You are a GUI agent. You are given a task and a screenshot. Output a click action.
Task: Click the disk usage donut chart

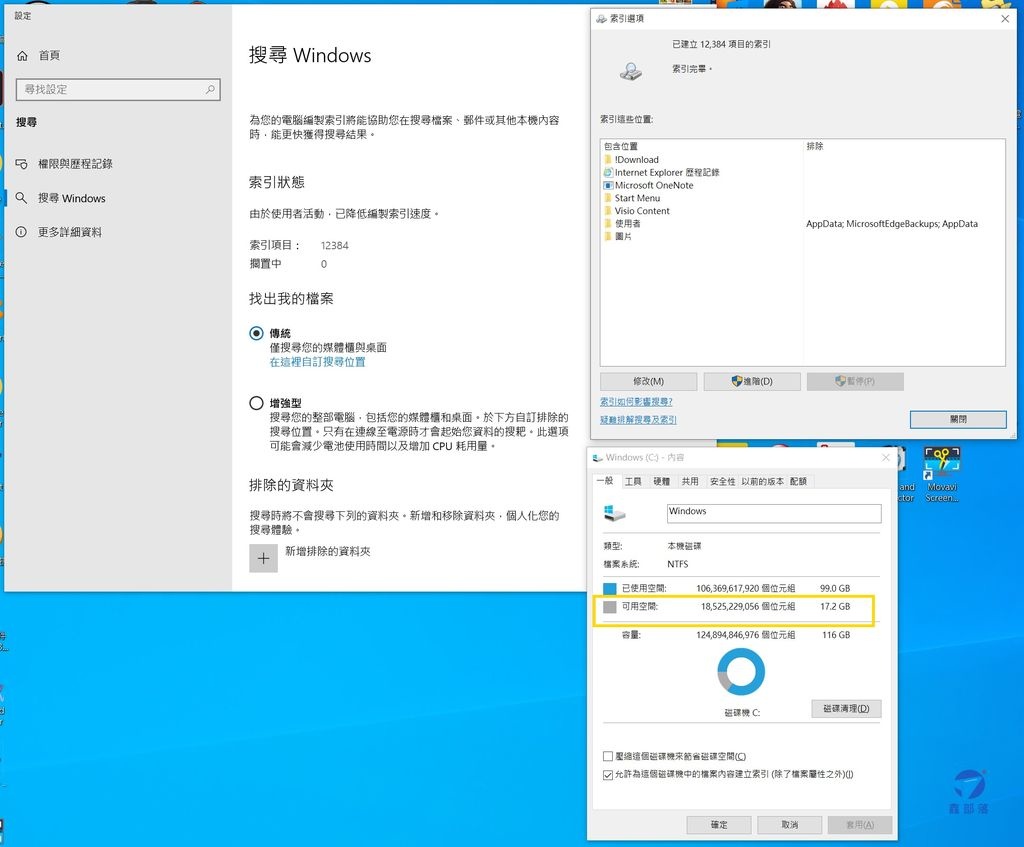(x=741, y=672)
